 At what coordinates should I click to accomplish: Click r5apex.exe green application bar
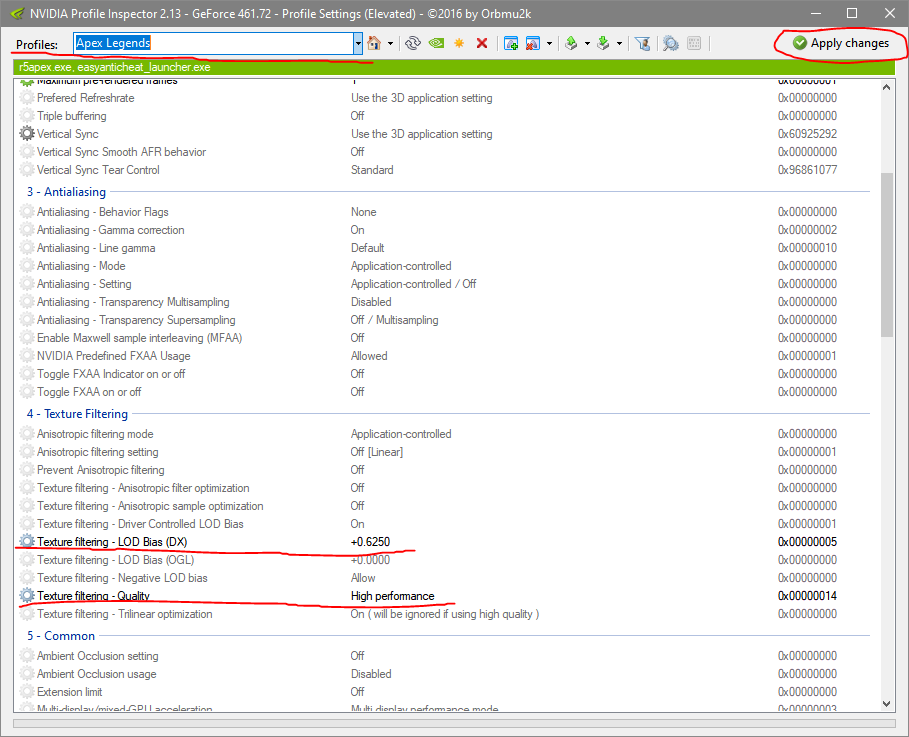pyautogui.click(x=454, y=67)
